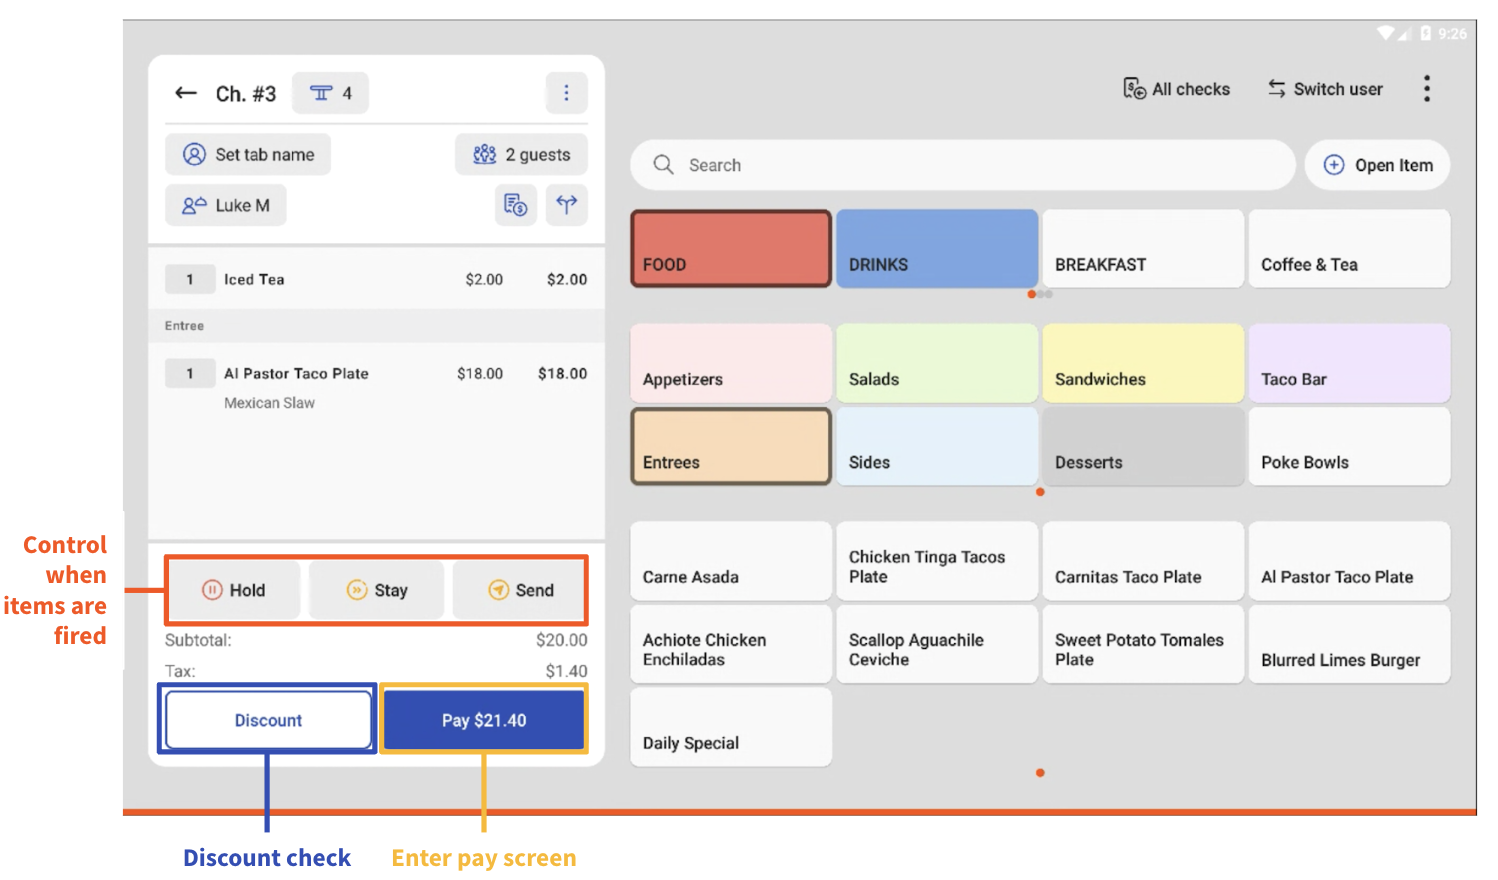Click Switch user
This screenshot has height=880, width=1498.
(x=1325, y=88)
